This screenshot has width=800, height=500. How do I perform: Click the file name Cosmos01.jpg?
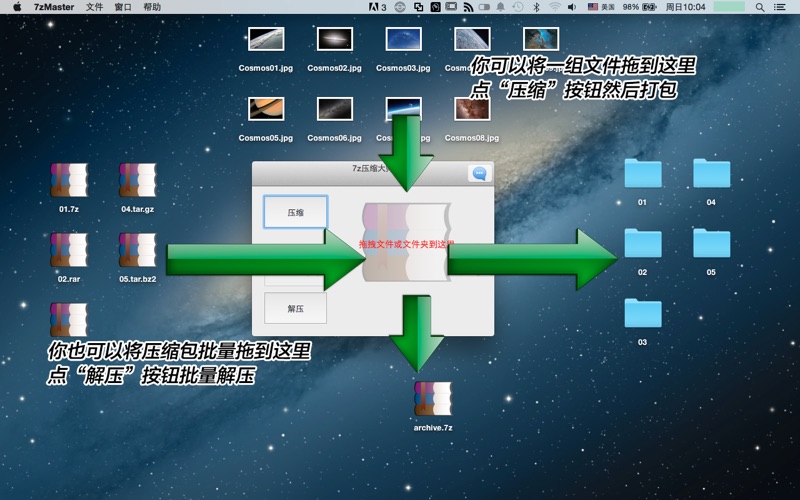266,68
